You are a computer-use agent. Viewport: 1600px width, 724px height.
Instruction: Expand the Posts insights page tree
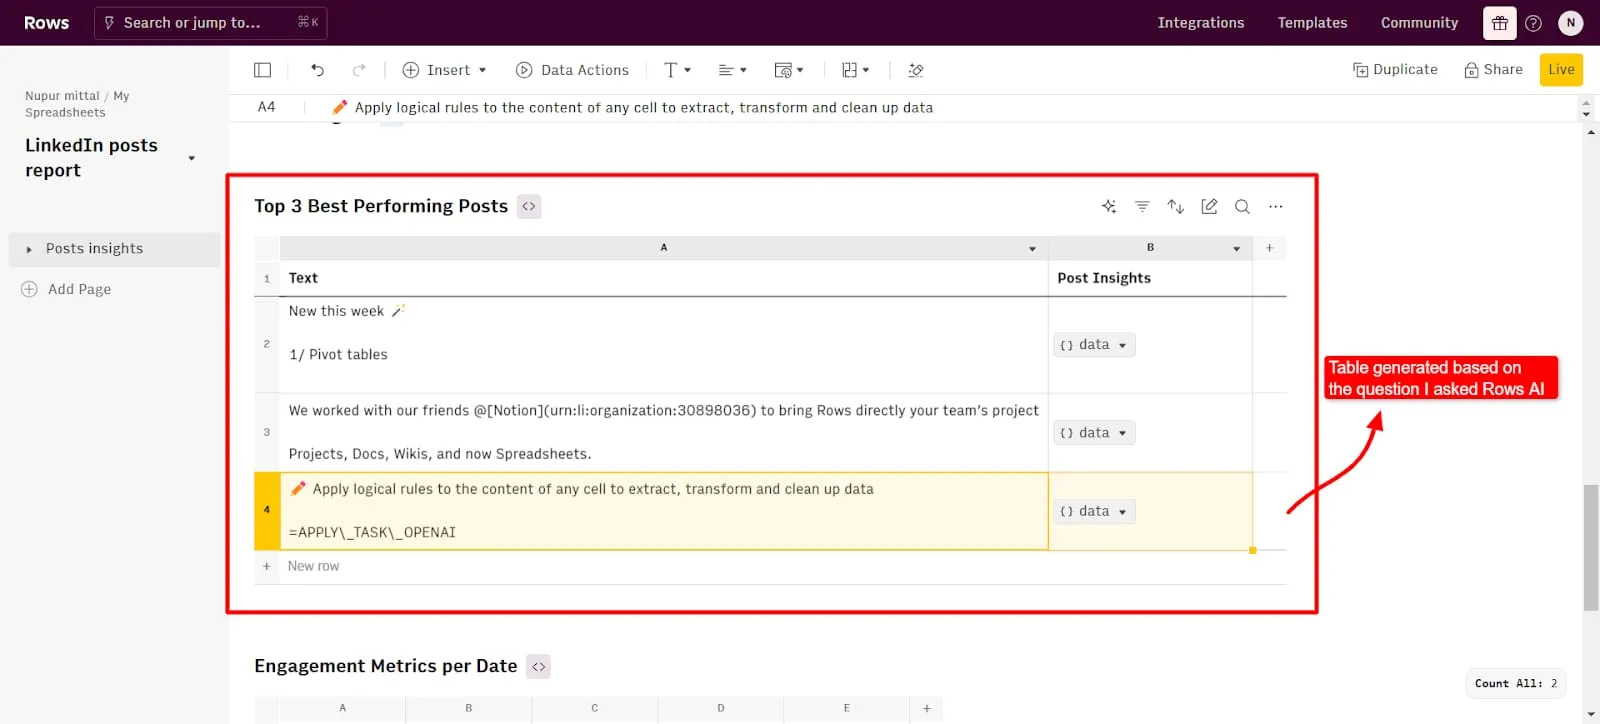pyautogui.click(x=29, y=250)
